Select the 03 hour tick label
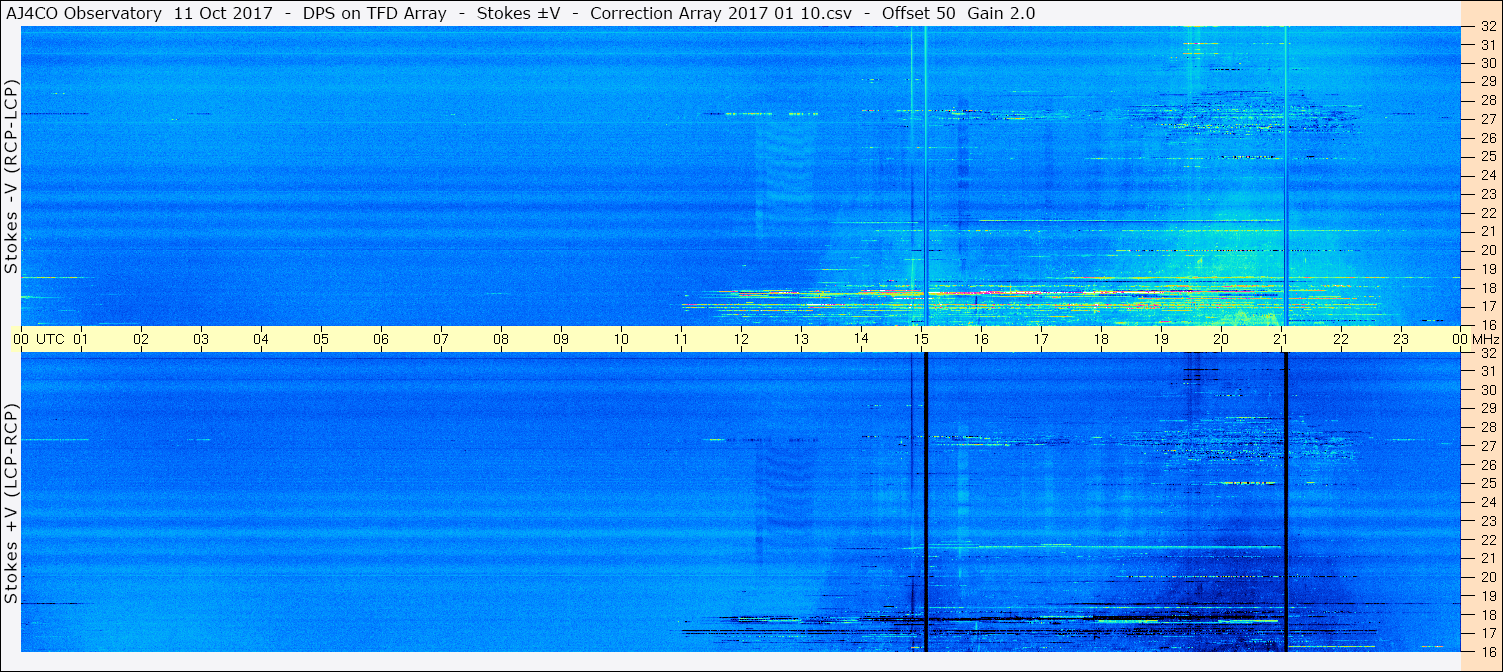Viewport: 1503px width, 672px height. point(201,339)
